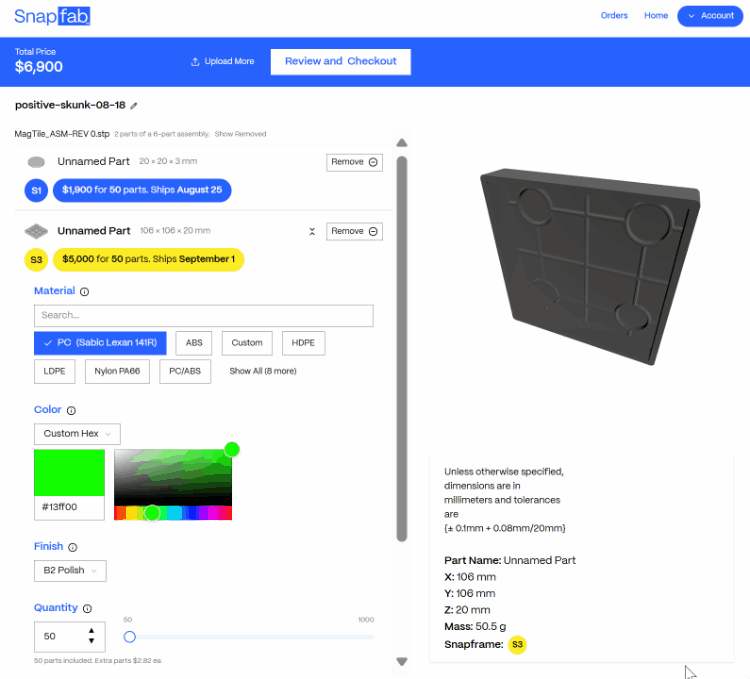
Task: Click the scroll-down arrow of the parts list
Action: (x=402, y=661)
